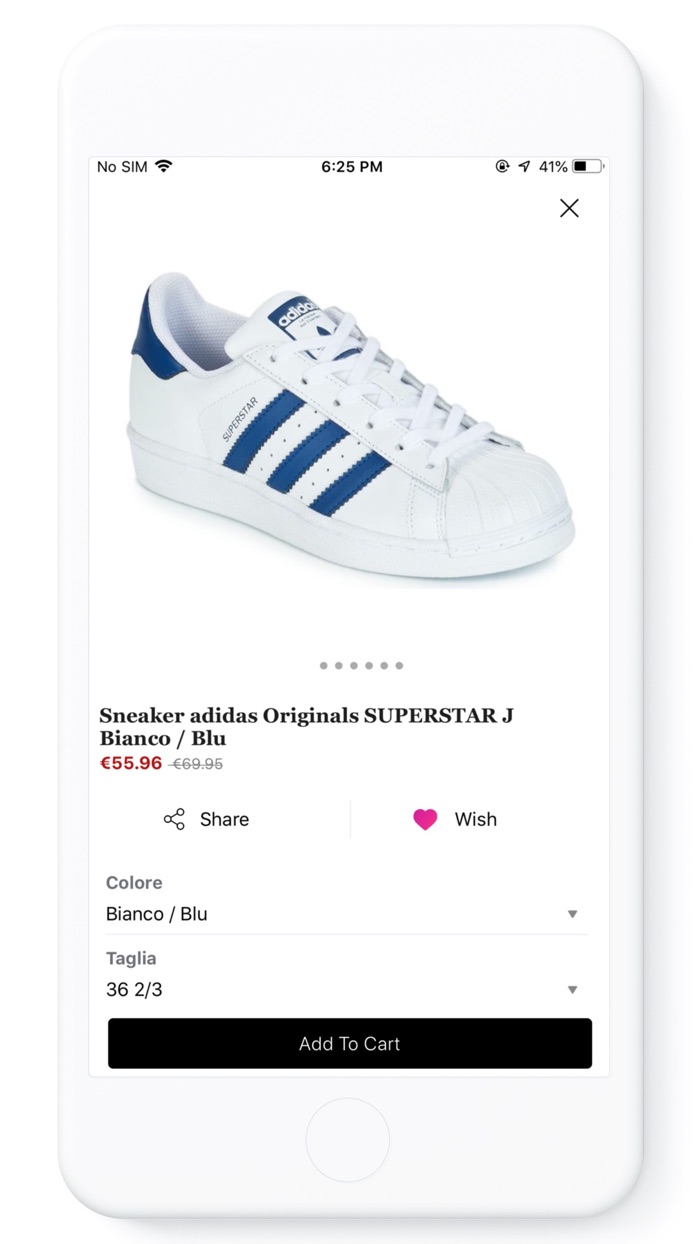Image resolution: width=700 pixels, height=1244 pixels.
Task: Jump to the last image pagination dot
Action: [399, 665]
